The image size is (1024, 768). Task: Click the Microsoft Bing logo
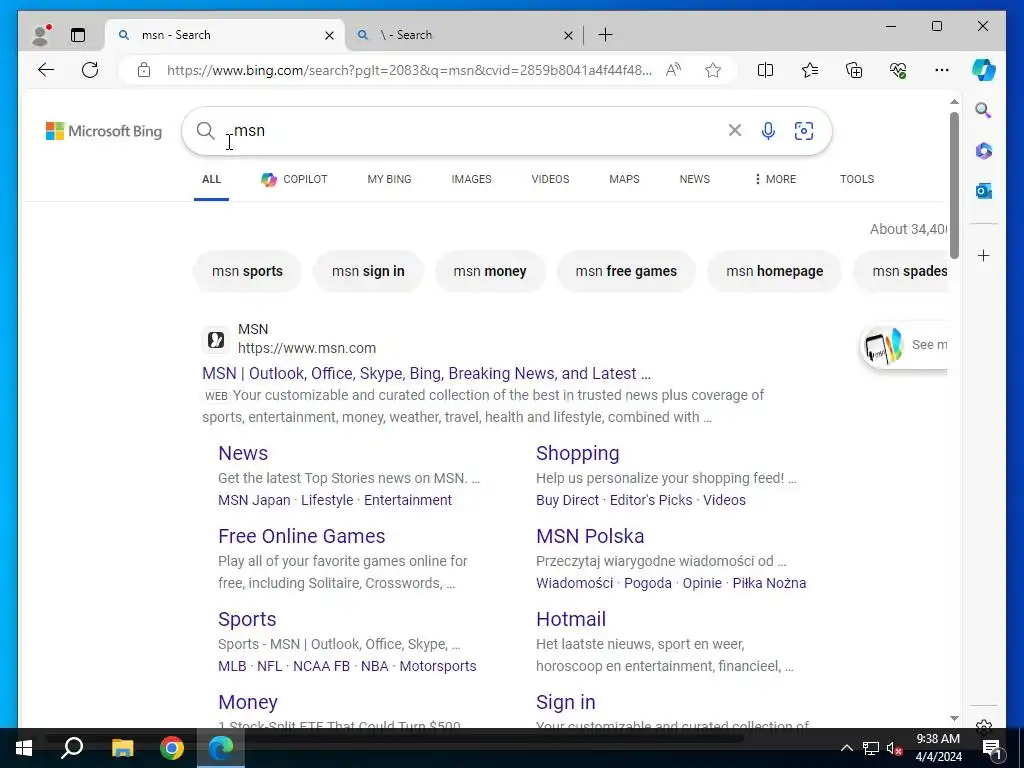(104, 131)
